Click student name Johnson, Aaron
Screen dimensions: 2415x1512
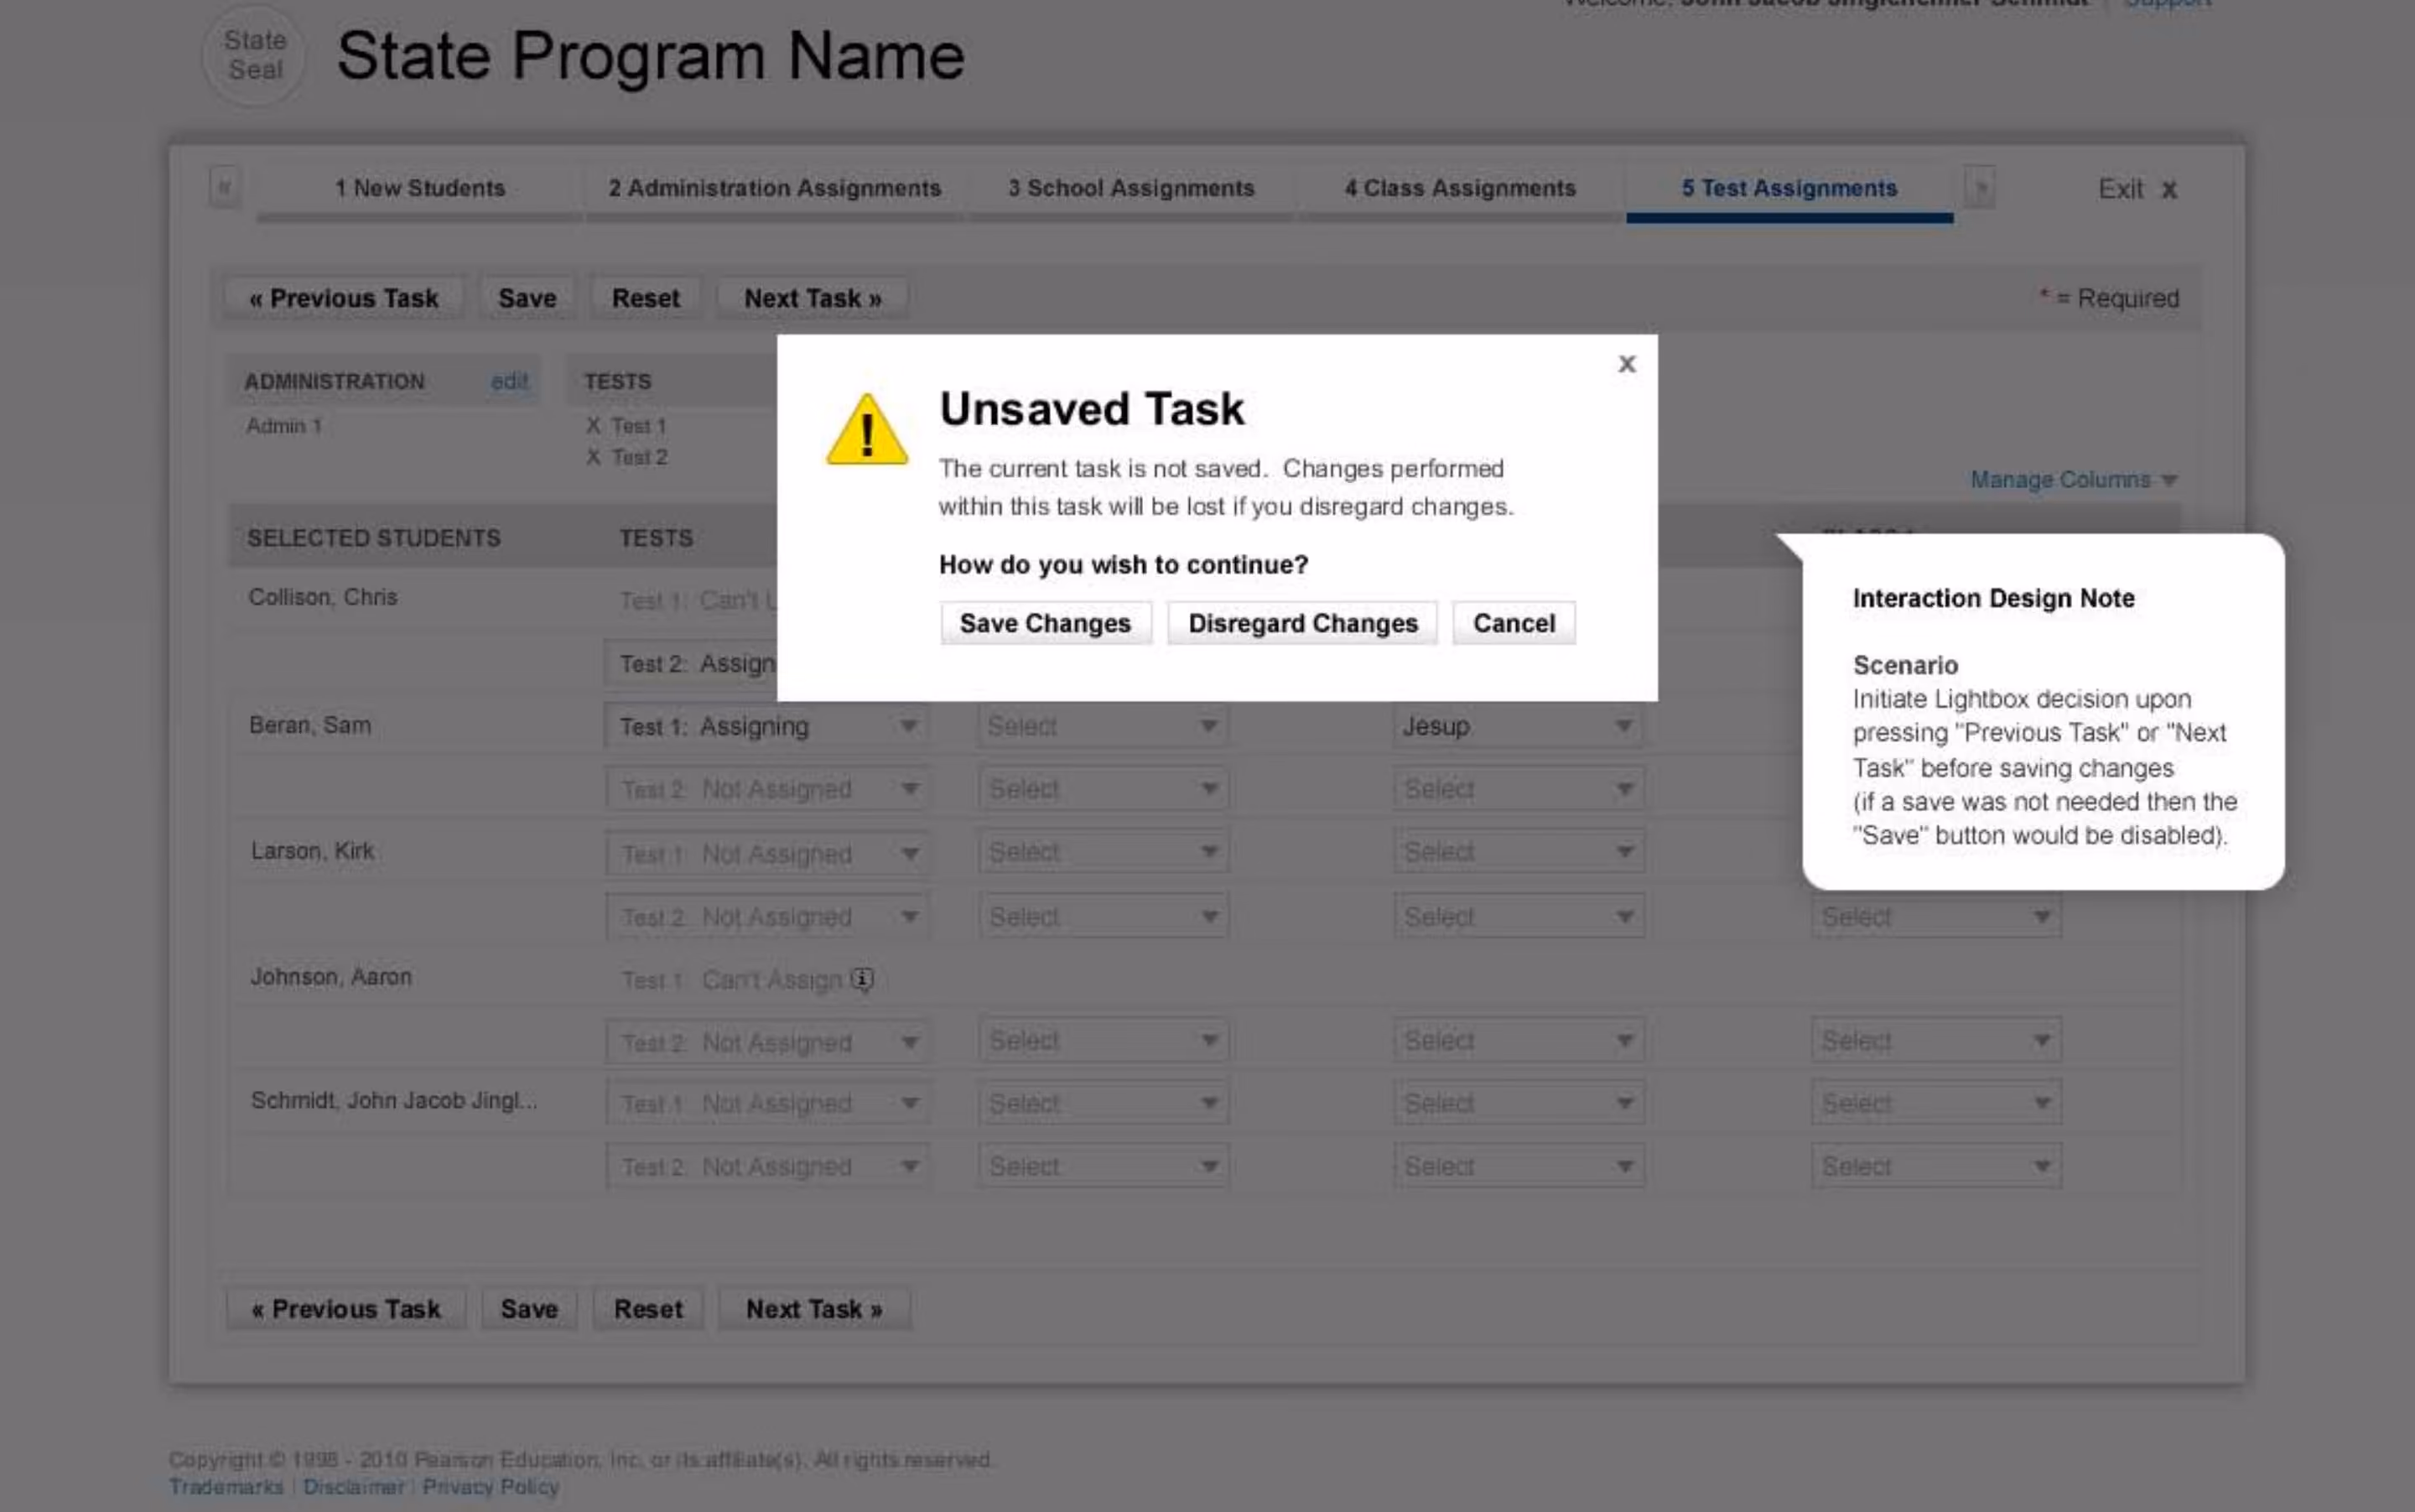click(330, 977)
